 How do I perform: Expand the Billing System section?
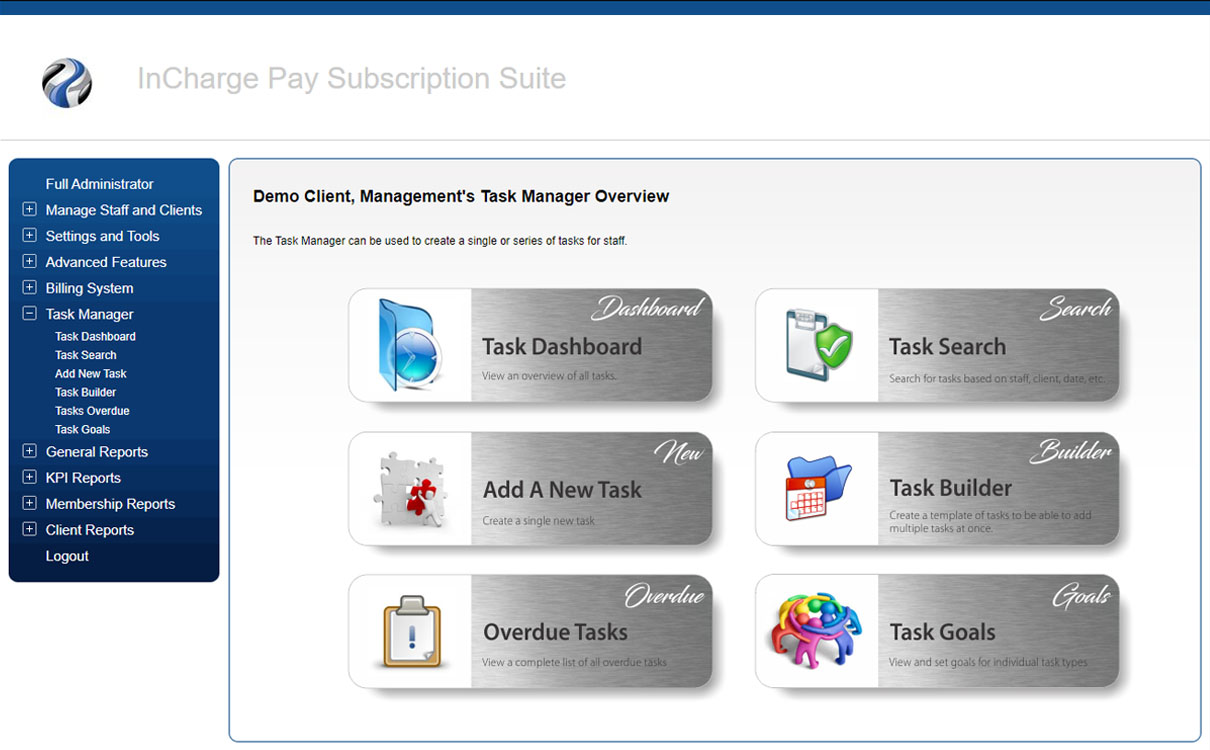29,288
